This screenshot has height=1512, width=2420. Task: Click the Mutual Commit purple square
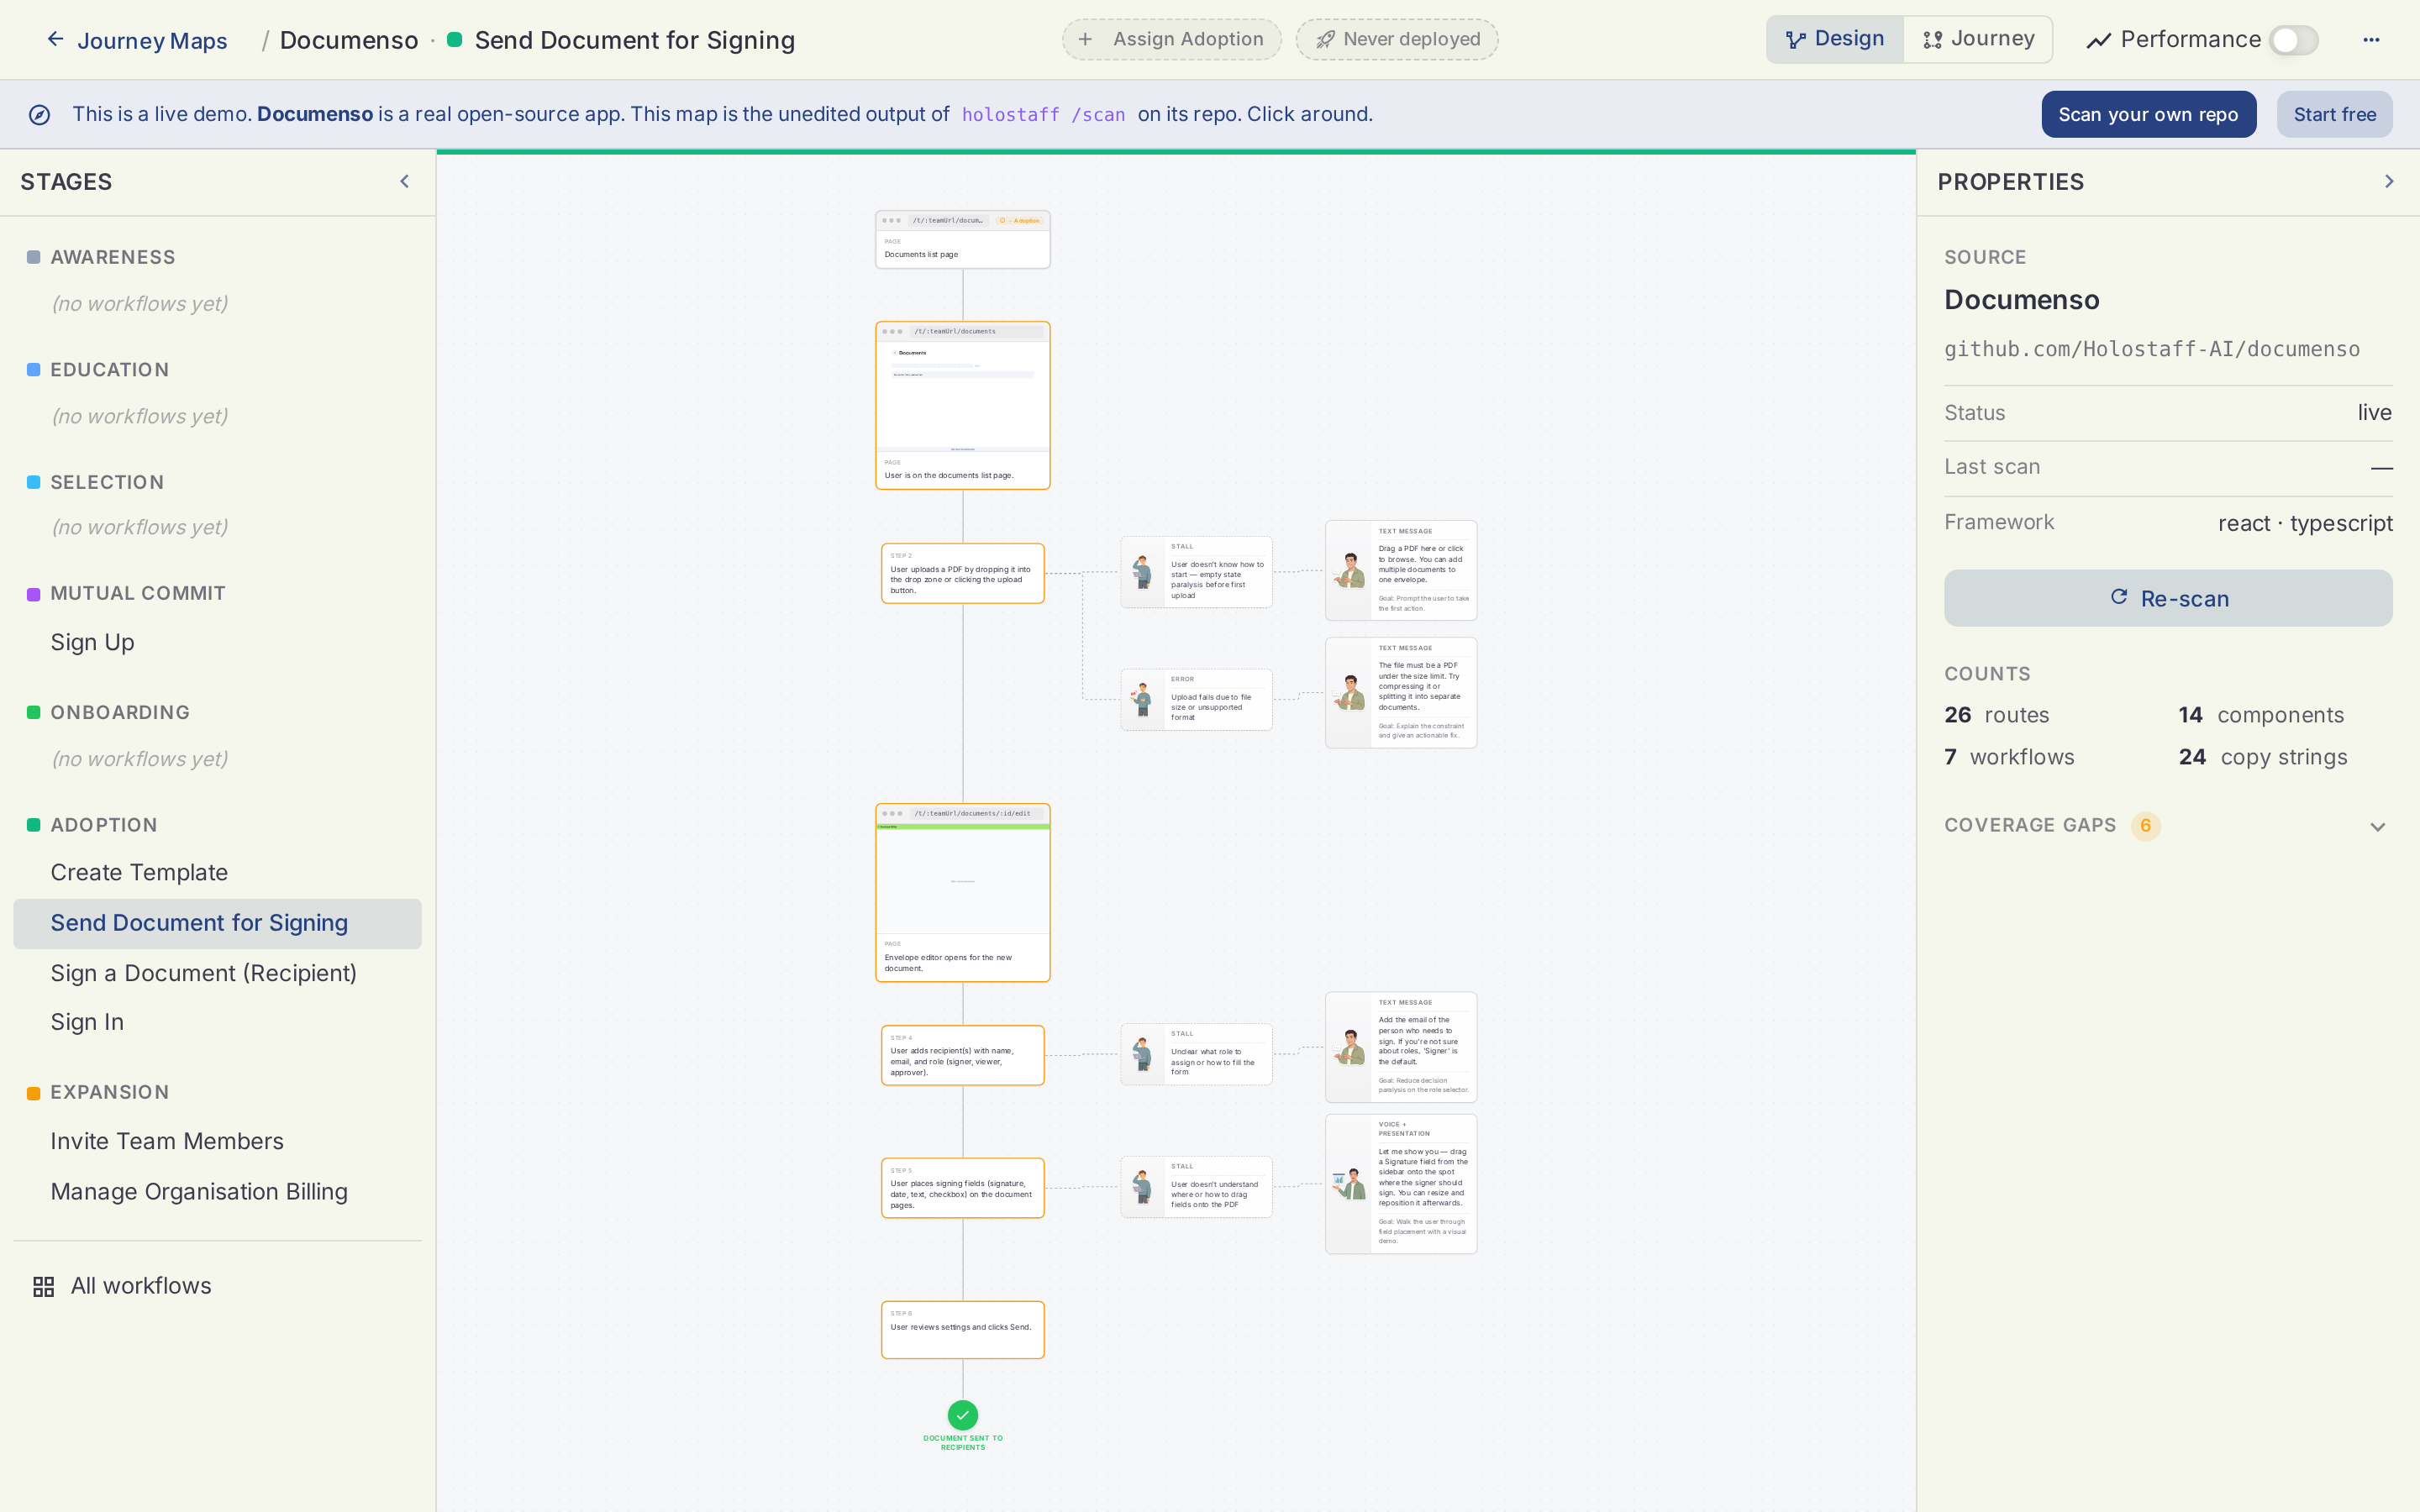pyautogui.click(x=34, y=594)
